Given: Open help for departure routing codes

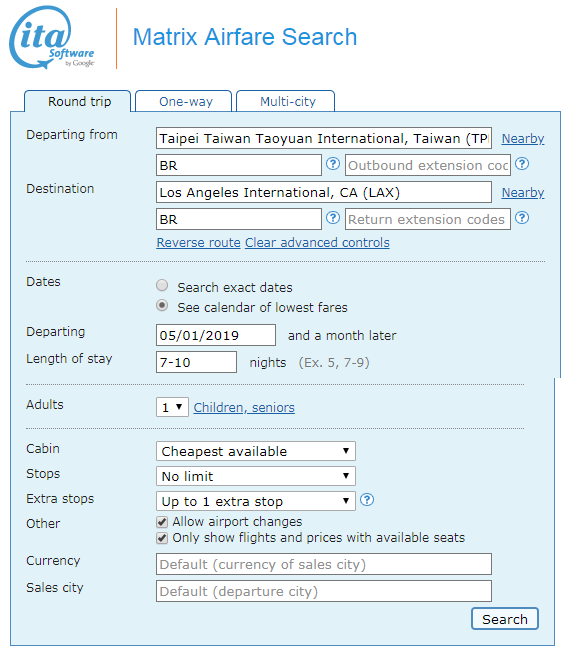Looking at the screenshot, I should point(333,164).
